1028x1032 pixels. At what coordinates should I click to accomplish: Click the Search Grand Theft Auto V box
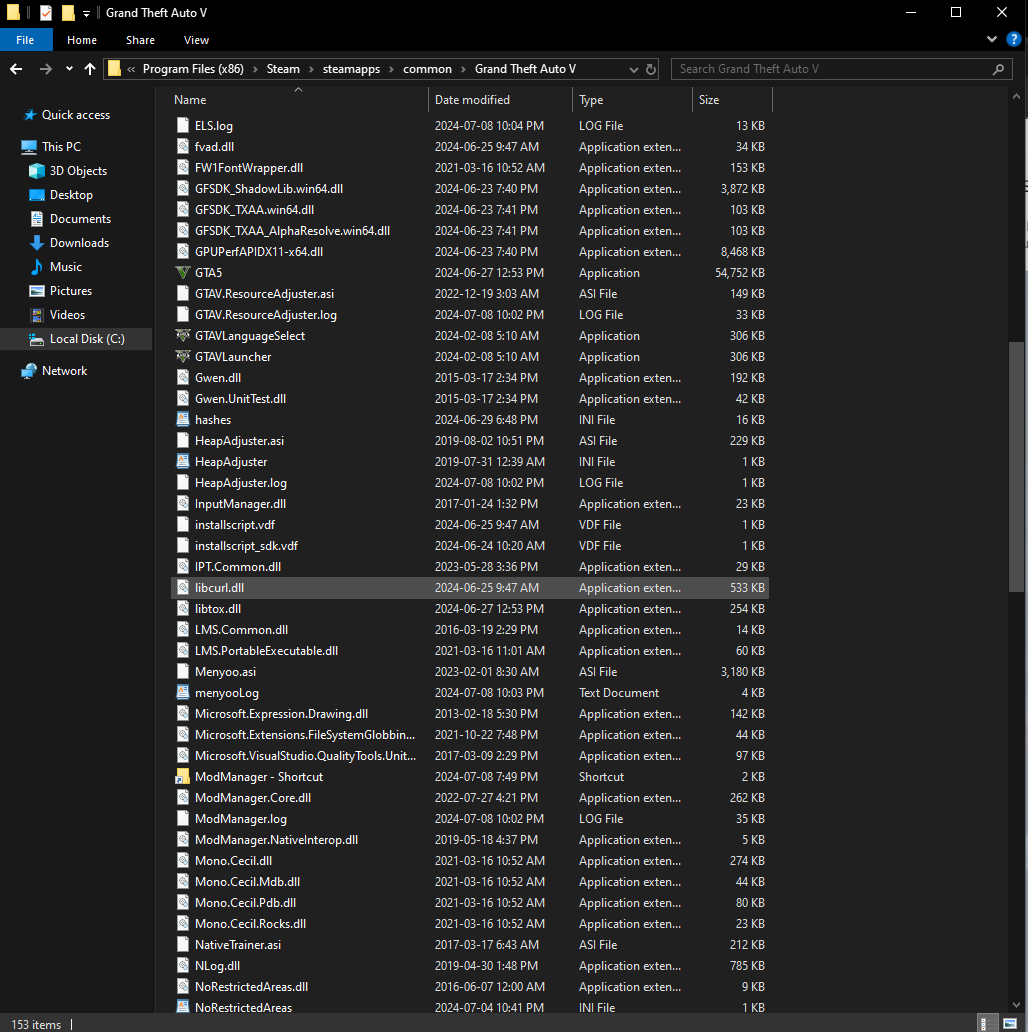(x=830, y=69)
